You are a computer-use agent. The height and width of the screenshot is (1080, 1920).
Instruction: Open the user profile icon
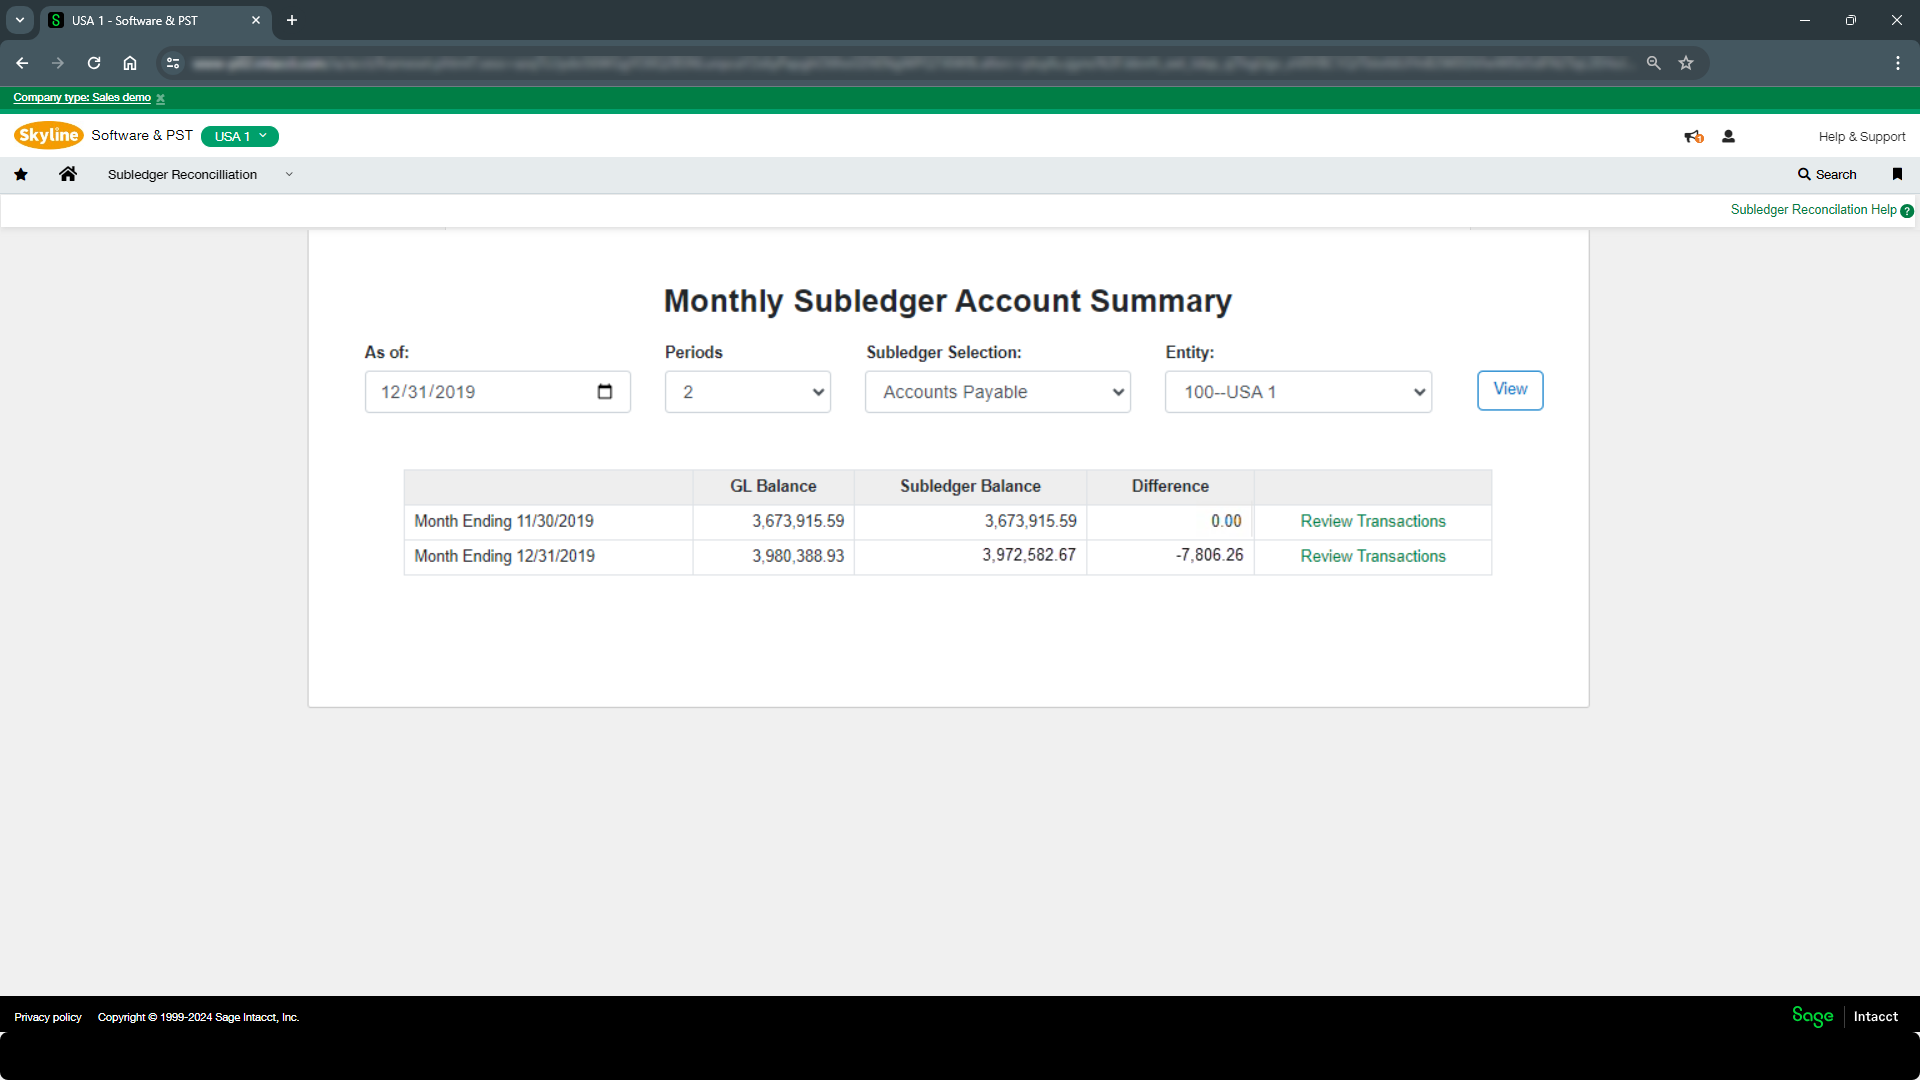point(1728,137)
